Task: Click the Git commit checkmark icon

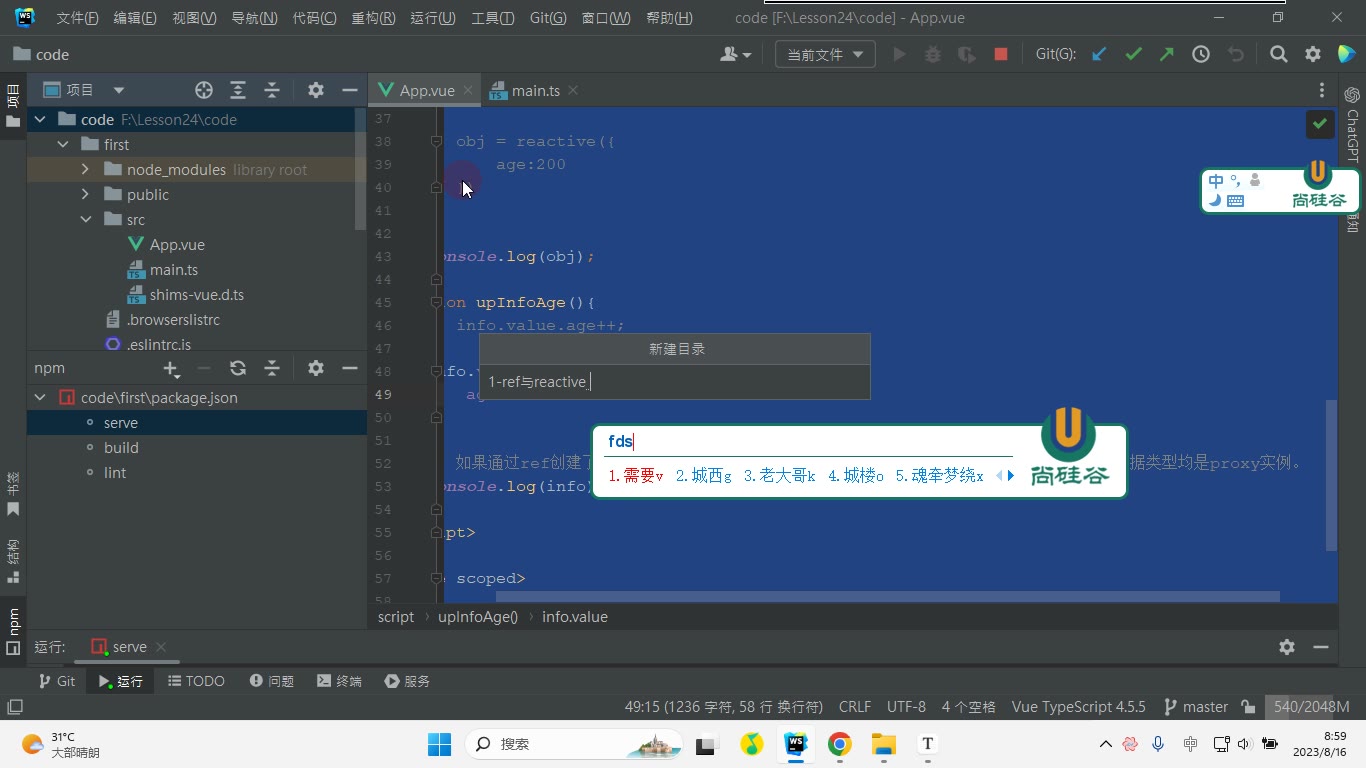Action: point(1133,54)
